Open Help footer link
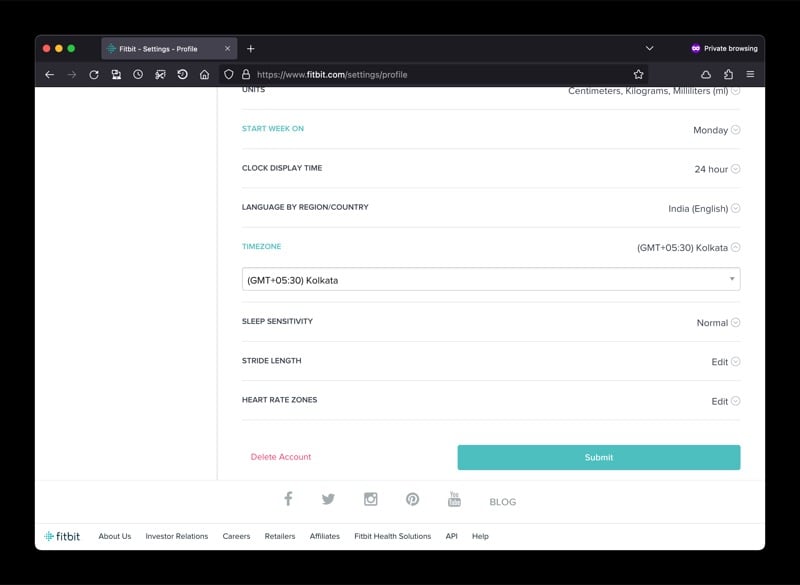800x585 pixels. pos(480,536)
